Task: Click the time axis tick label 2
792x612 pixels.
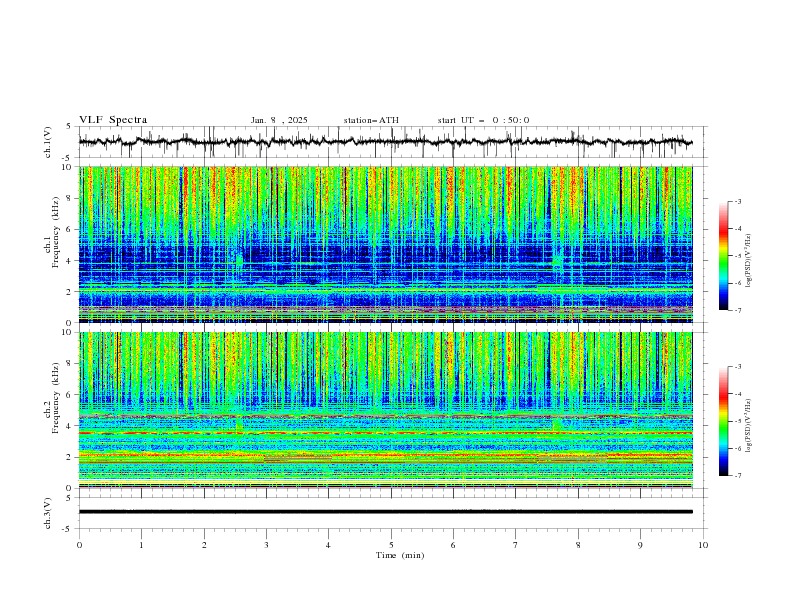Action: coord(204,545)
